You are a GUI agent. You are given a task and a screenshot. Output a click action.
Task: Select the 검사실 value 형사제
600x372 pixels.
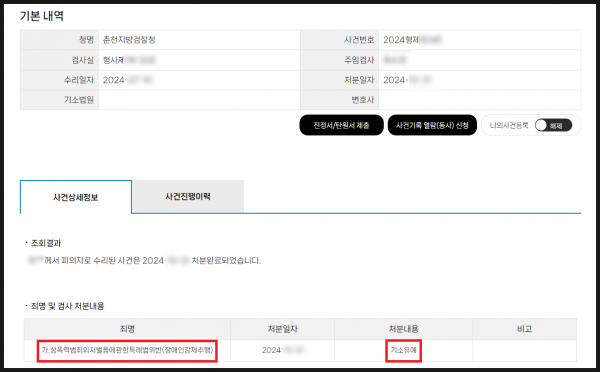click(x=129, y=60)
